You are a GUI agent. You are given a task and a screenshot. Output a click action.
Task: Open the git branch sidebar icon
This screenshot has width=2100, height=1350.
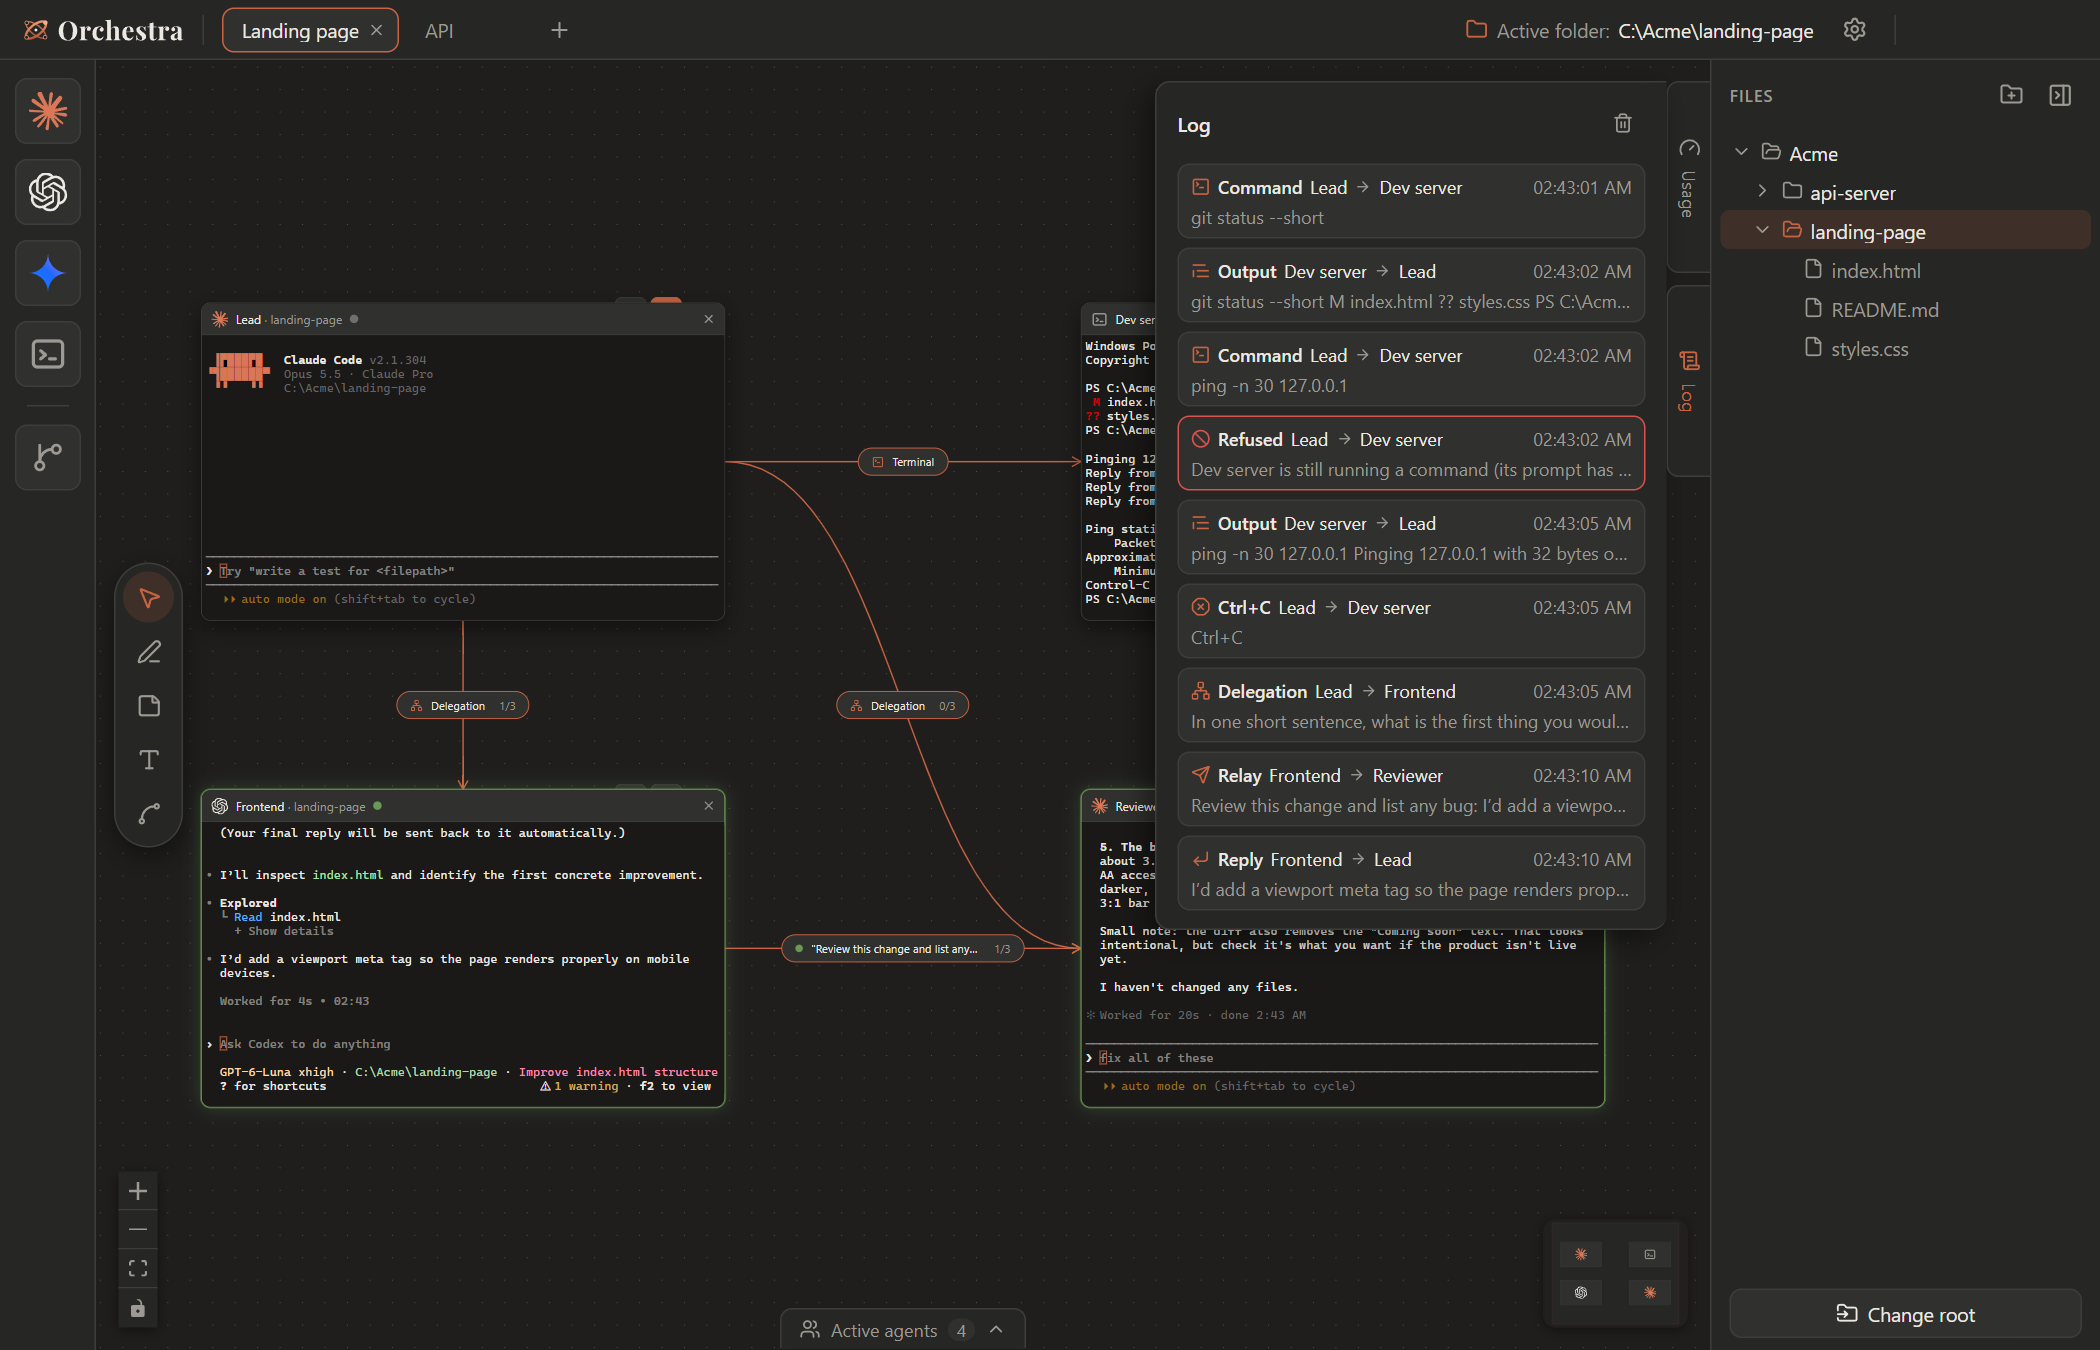[48, 457]
